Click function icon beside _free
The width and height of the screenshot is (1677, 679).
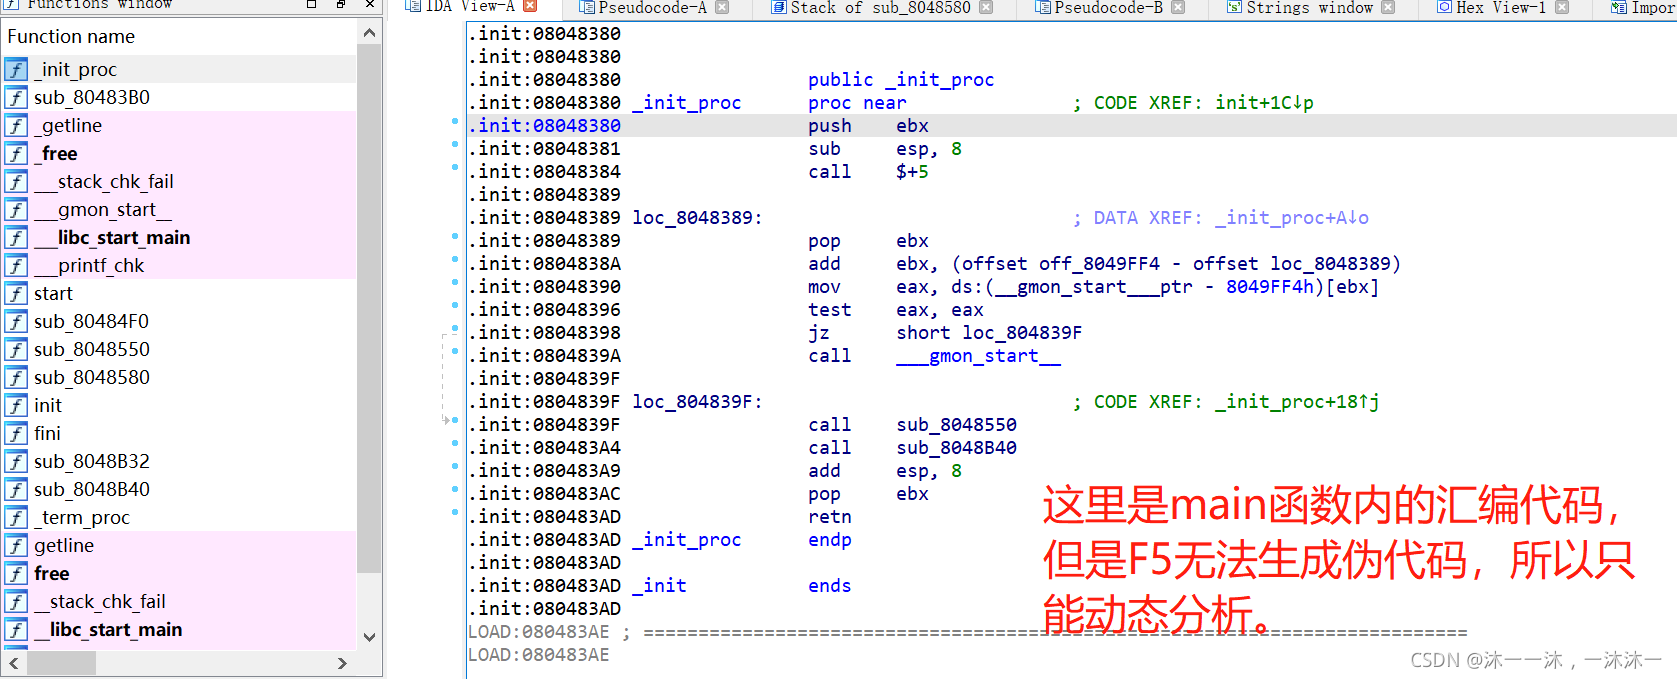point(16,153)
